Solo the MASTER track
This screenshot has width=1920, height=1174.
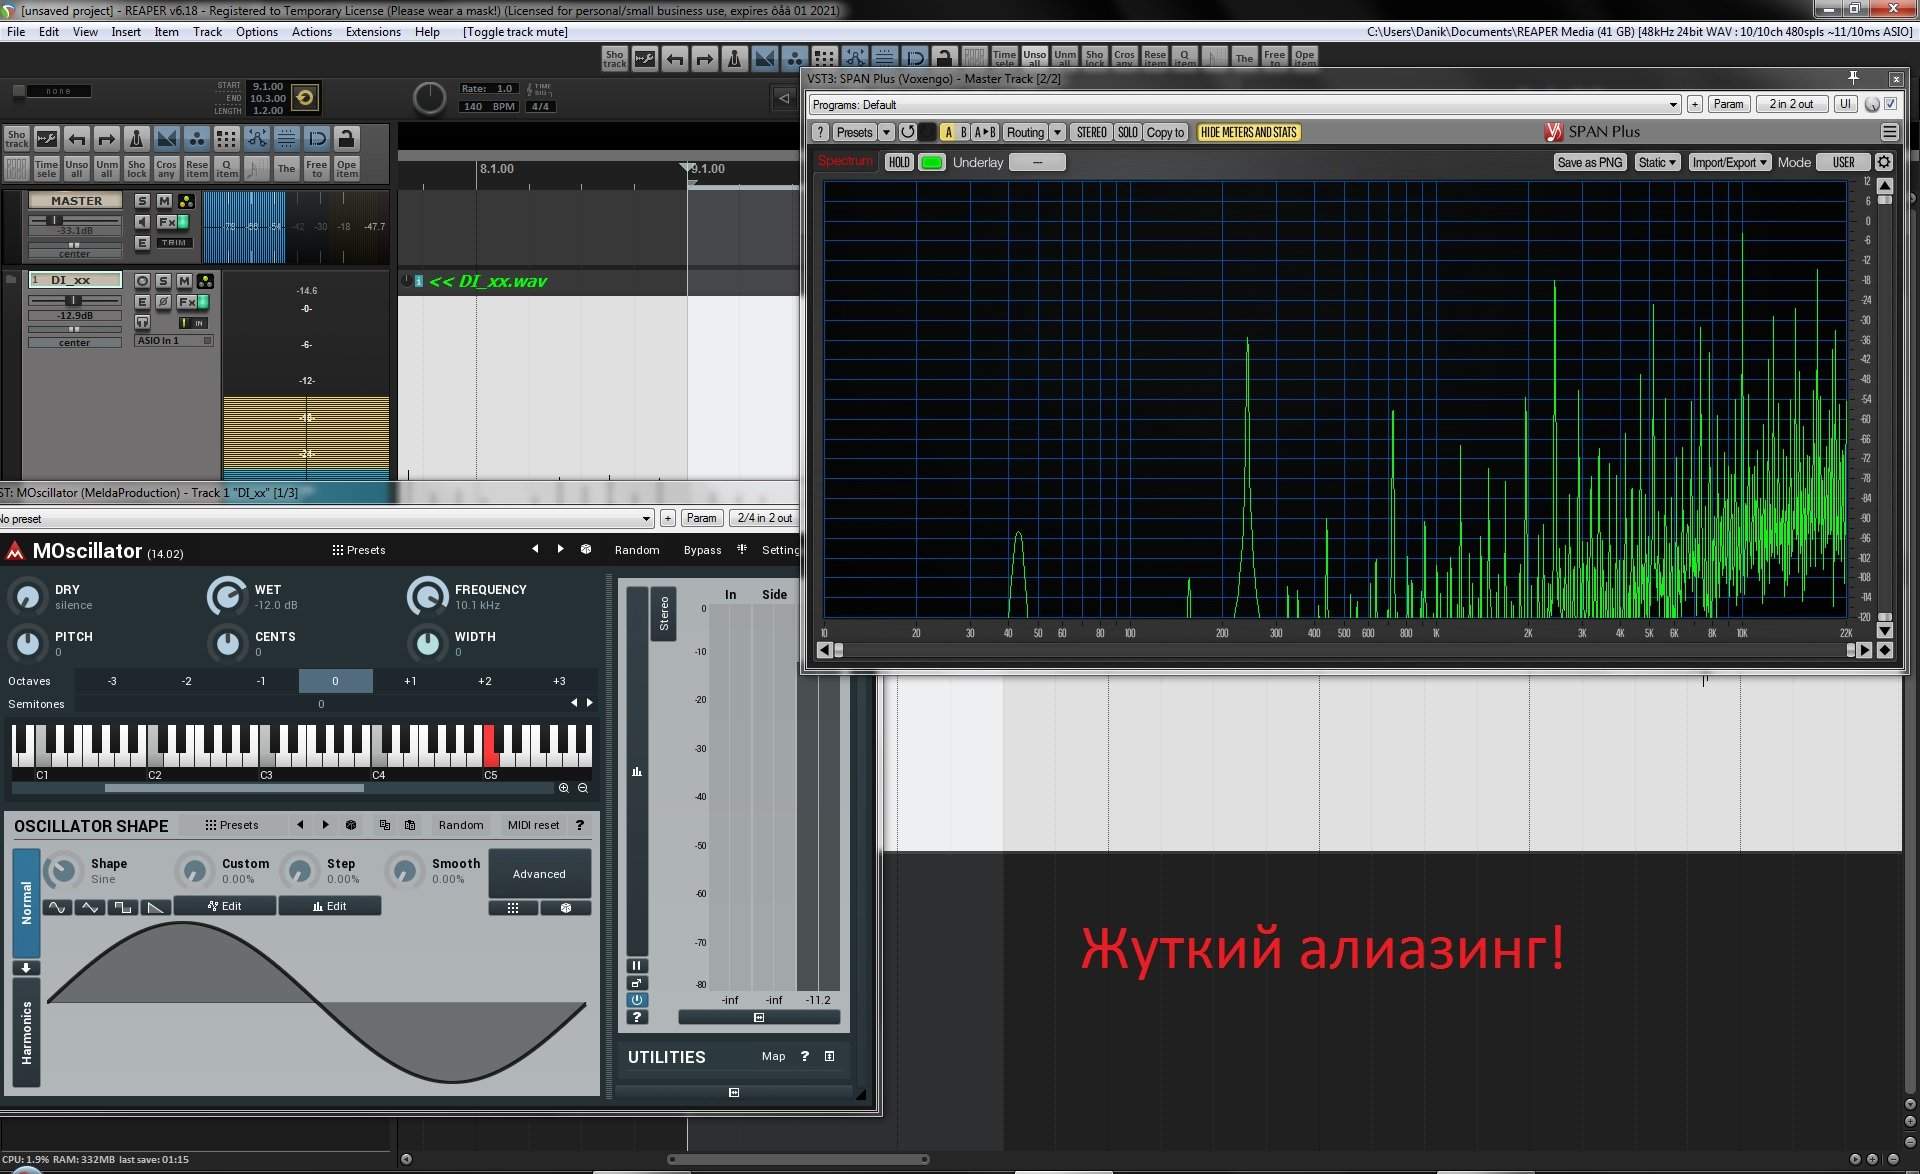(142, 201)
